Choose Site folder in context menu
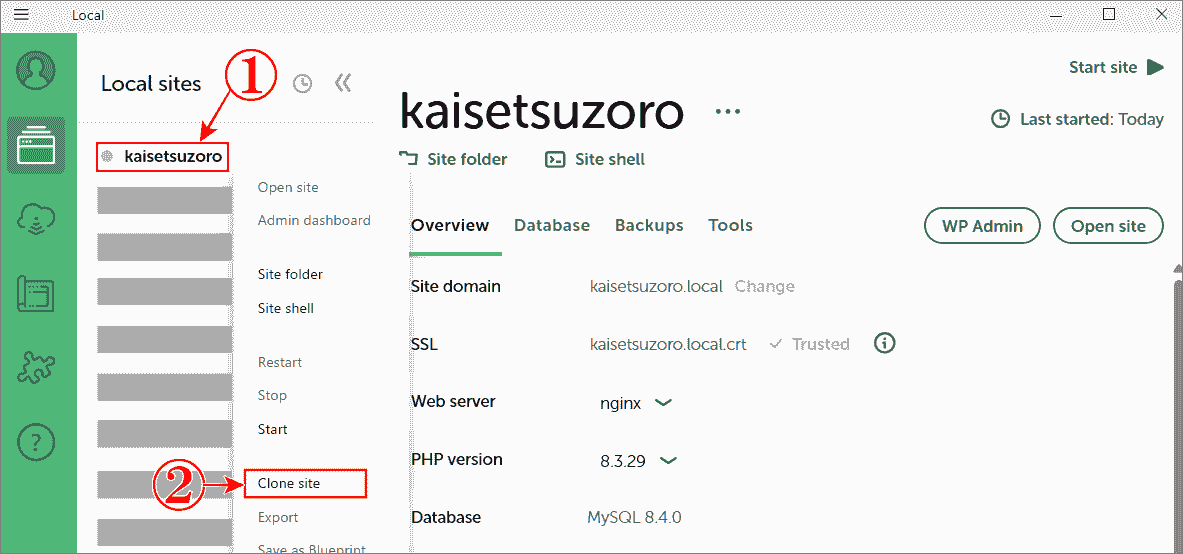The image size is (1183, 554). pos(290,274)
